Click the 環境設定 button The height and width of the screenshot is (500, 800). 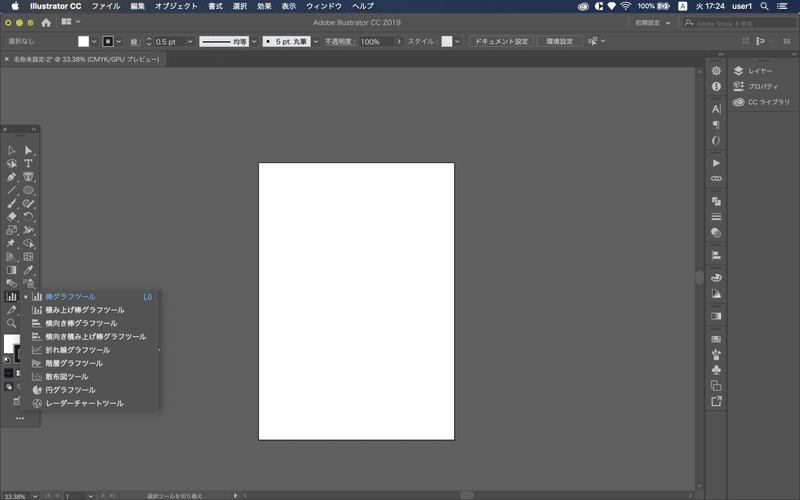click(560, 41)
